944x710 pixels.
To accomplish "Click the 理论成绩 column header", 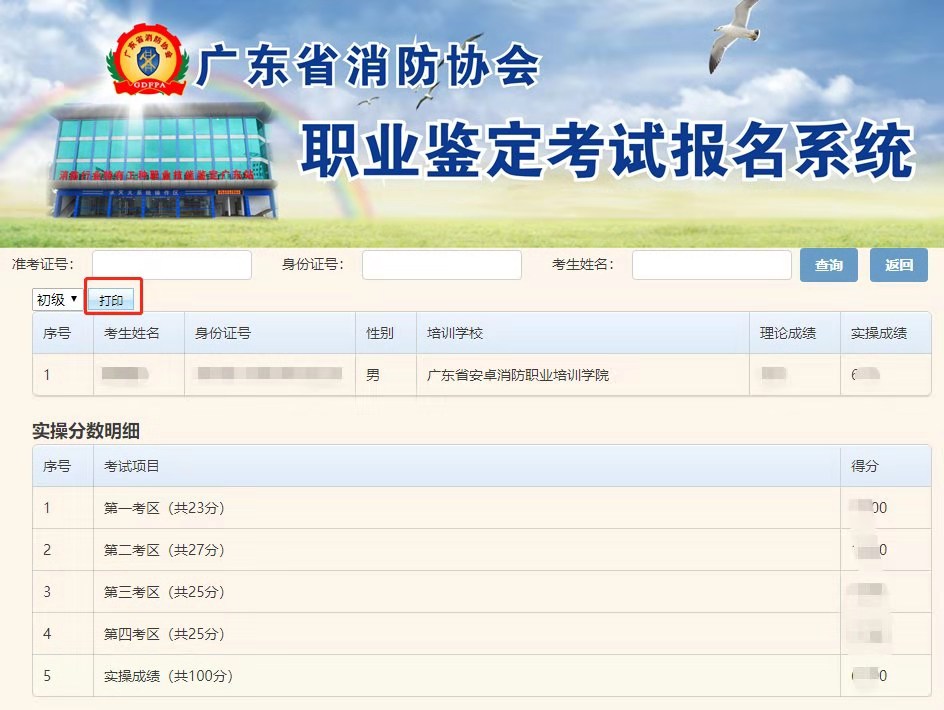I will click(787, 333).
